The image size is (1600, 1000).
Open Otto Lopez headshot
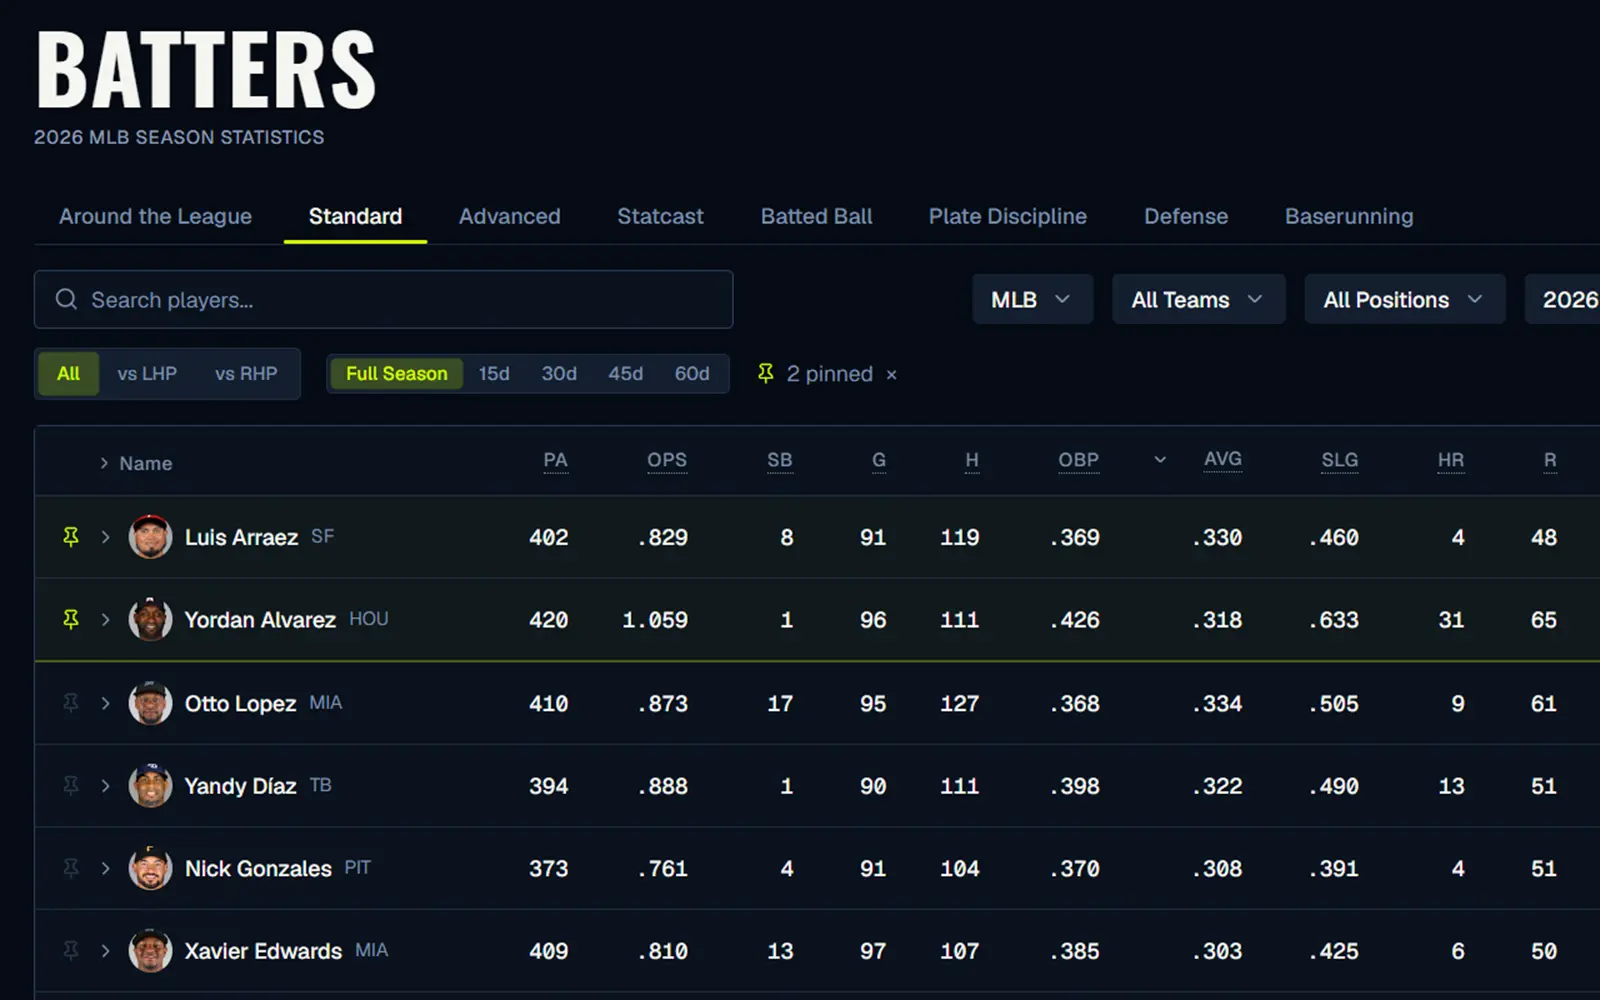click(x=150, y=703)
